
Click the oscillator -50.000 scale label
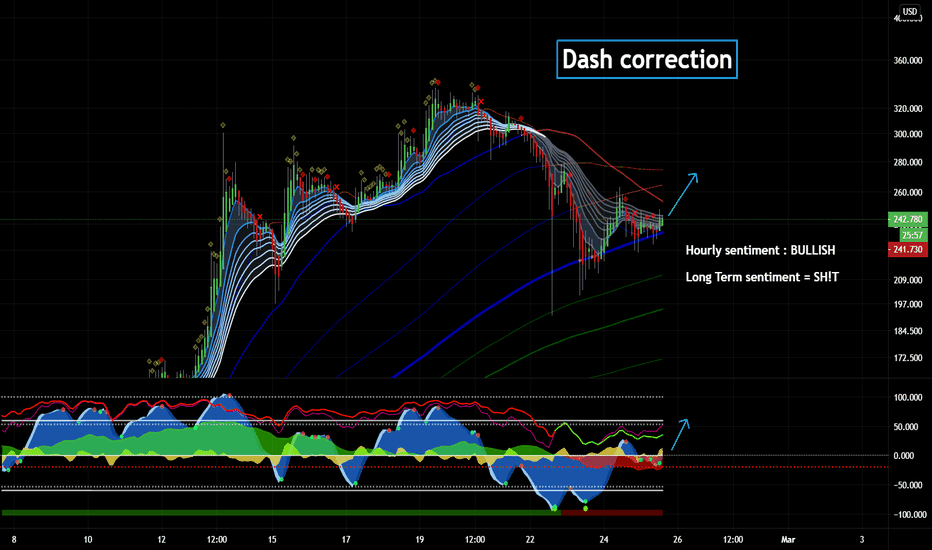pos(908,485)
